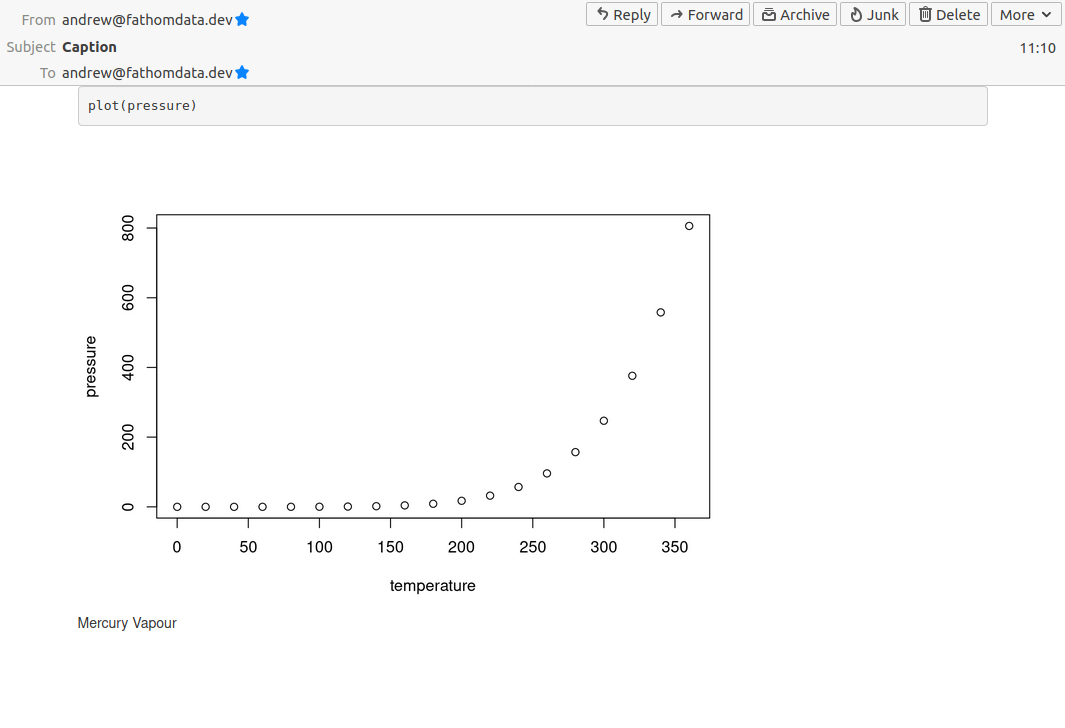Click the Reply button
Viewport: 1065px width, 728px height.
click(621, 14)
